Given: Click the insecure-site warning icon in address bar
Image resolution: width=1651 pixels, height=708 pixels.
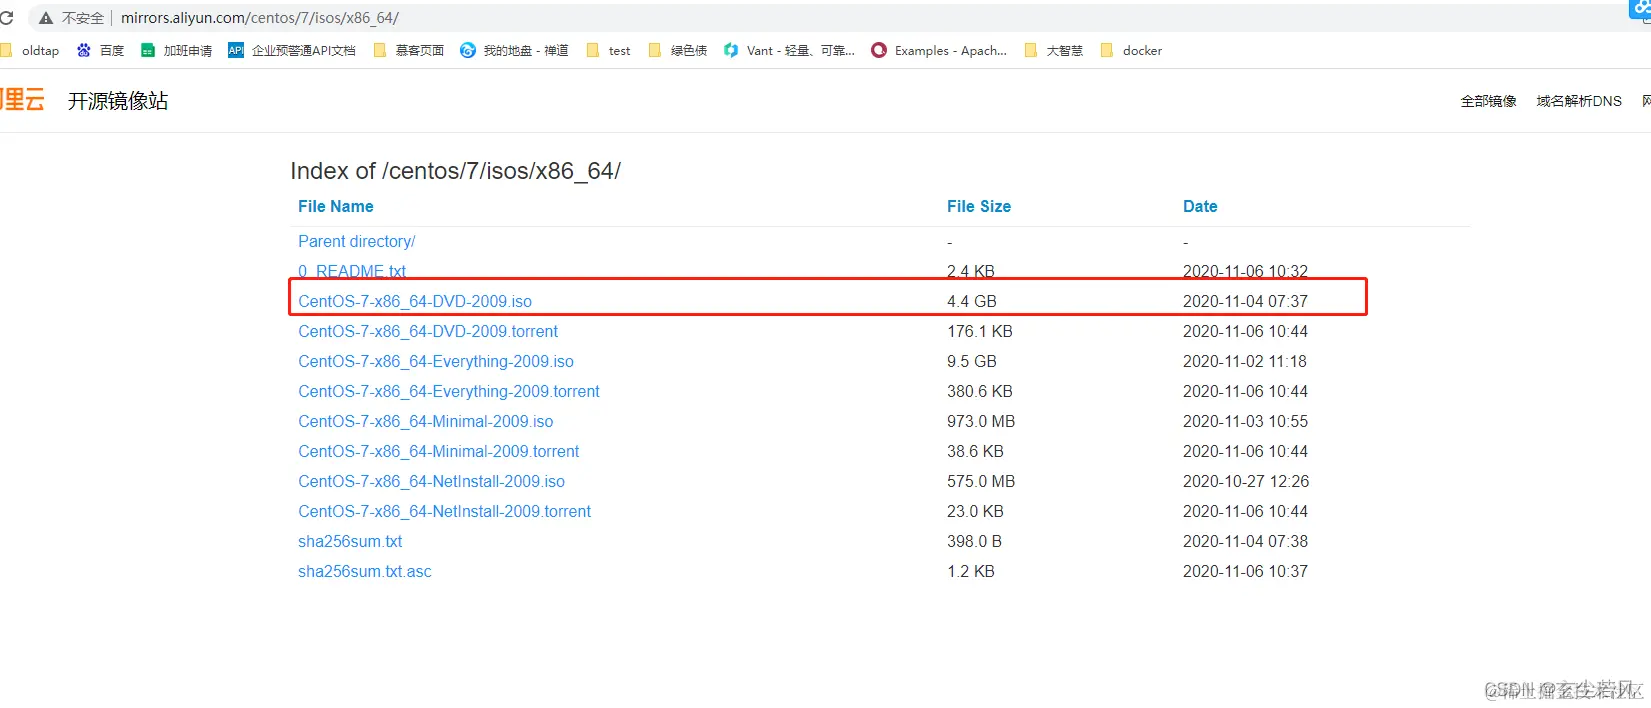Looking at the screenshot, I should [x=46, y=18].
